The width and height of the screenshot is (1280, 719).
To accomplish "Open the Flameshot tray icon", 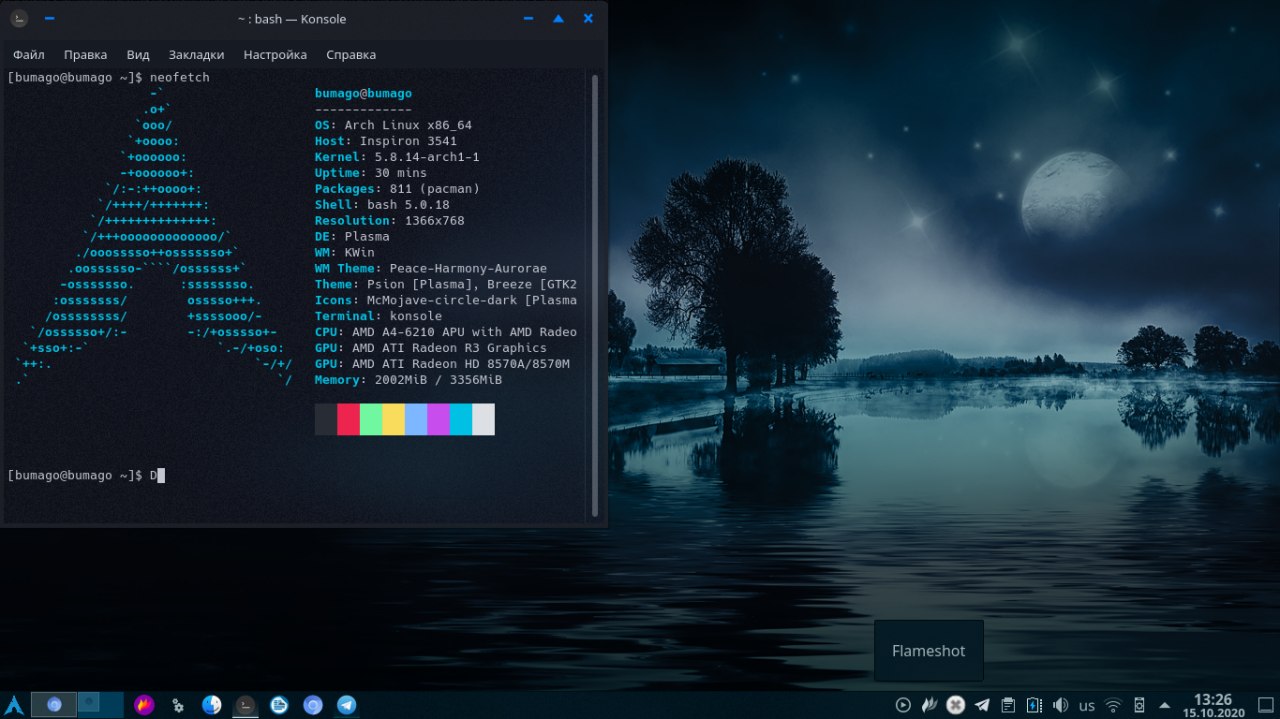I will tap(930, 705).
